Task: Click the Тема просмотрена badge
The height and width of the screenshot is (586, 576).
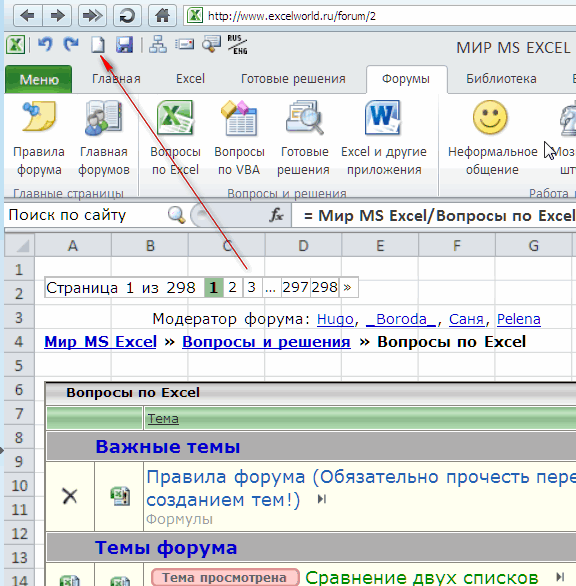Action: pos(225,577)
